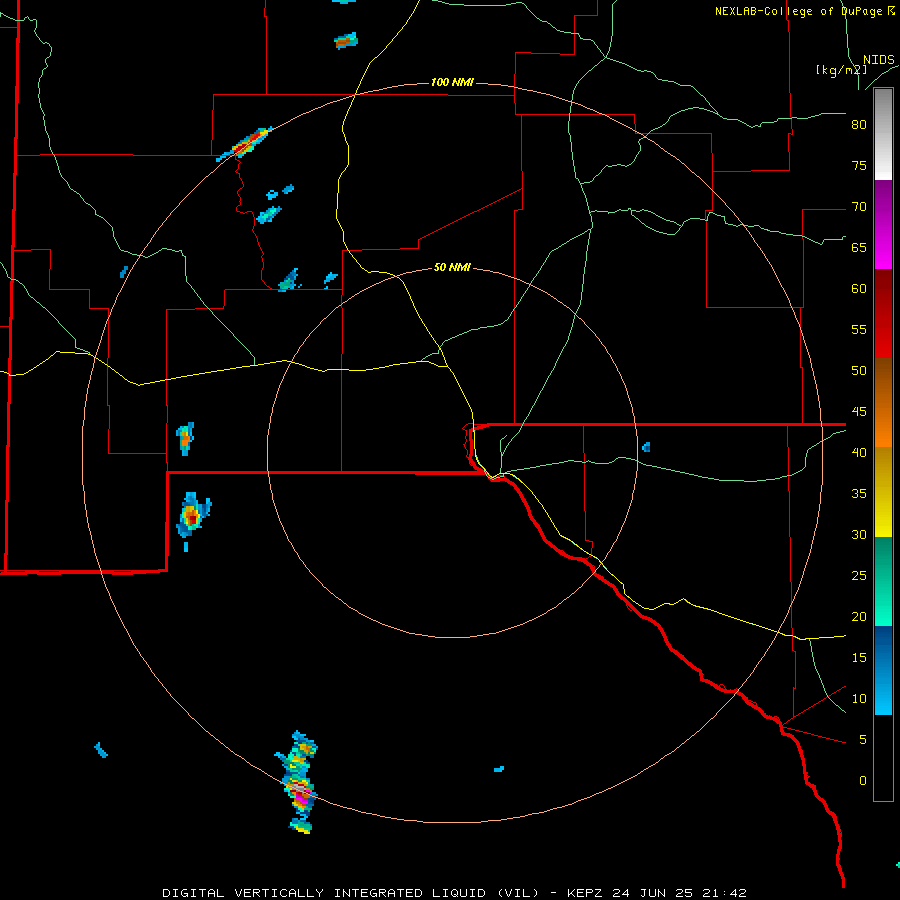Click the small storm cell at top center
The height and width of the screenshot is (900, 900).
point(346,41)
